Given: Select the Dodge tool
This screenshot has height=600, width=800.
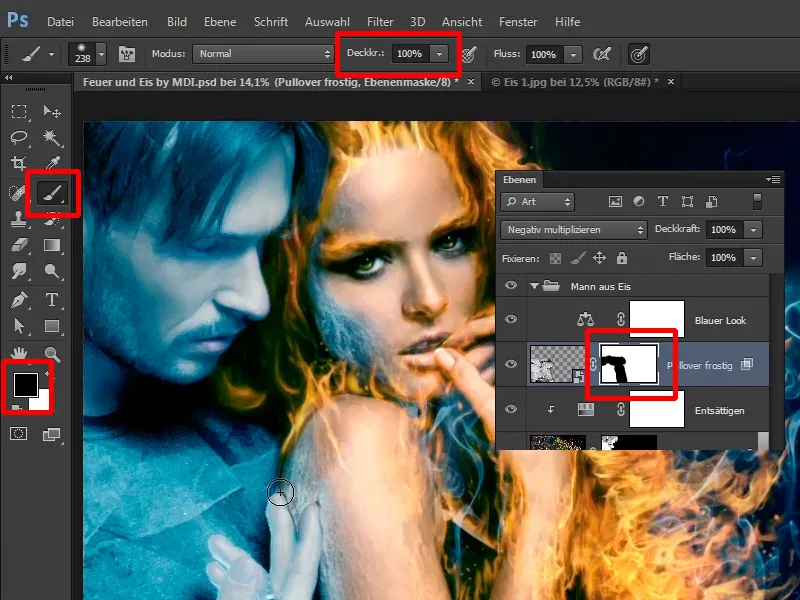Looking at the screenshot, I should coord(52,271).
